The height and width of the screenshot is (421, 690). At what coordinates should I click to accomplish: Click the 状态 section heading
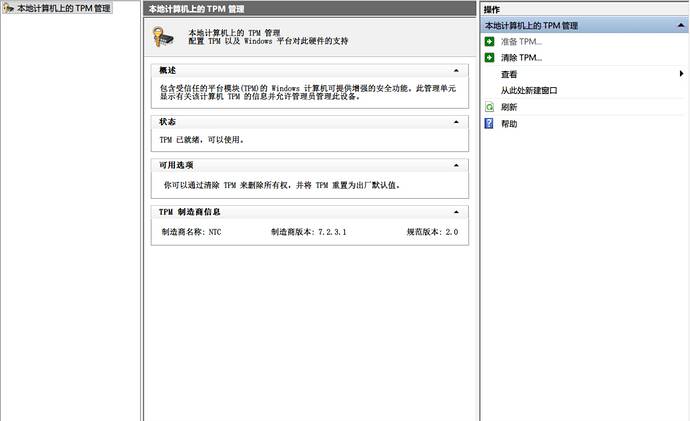pyautogui.click(x=168, y=122)
